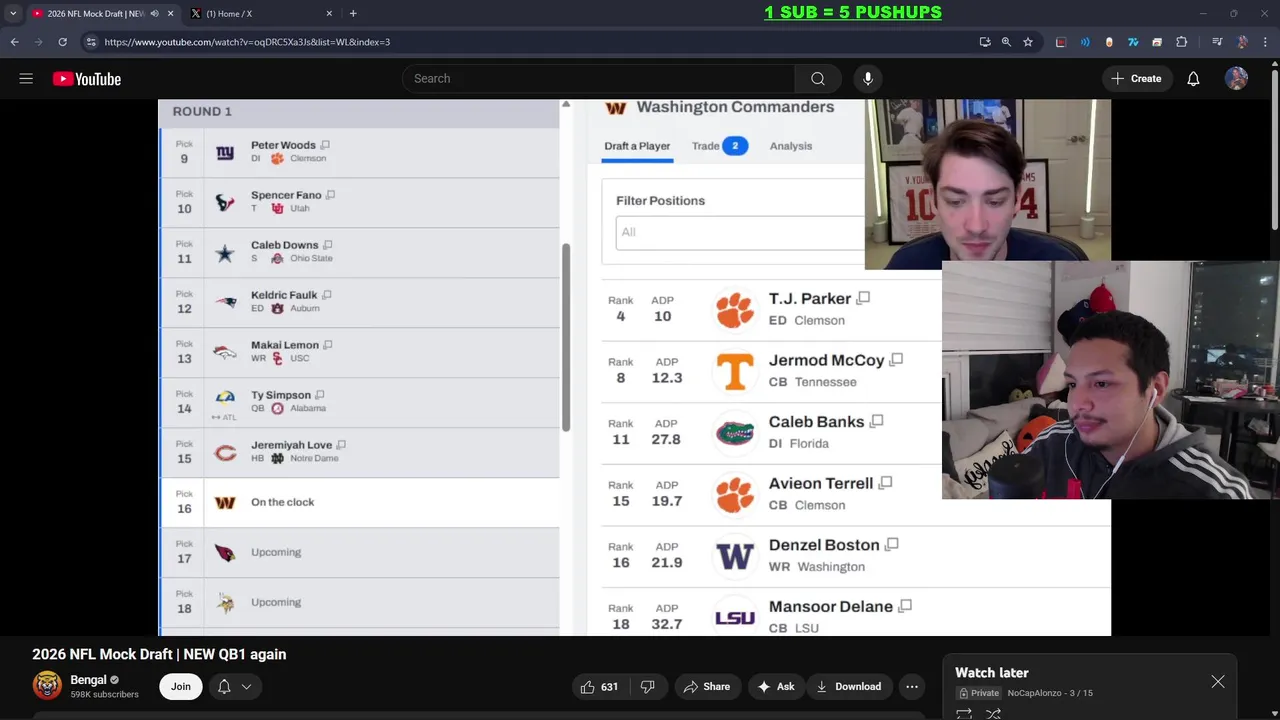Open the Chrome three-dot menu
This screenshot has width=1280, height=720.
(x=1265, y=42)
